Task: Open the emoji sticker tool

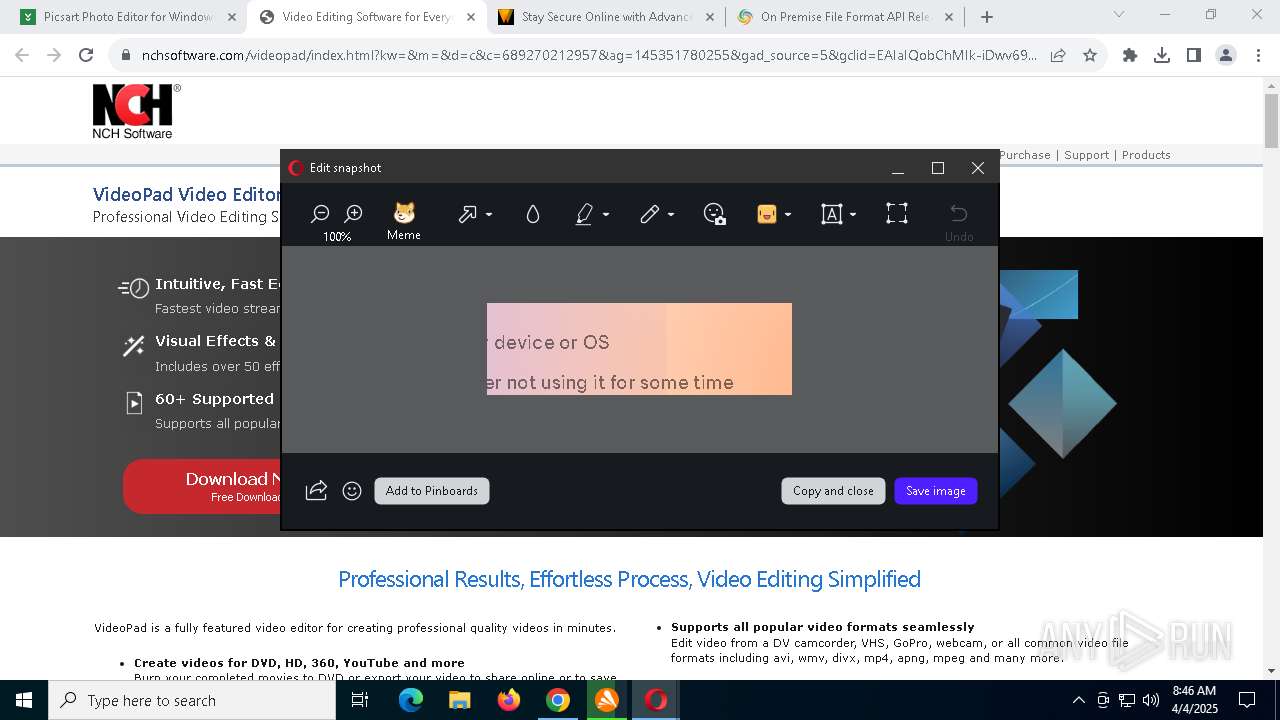Action: pyautogui.click(x=767, y=214)
